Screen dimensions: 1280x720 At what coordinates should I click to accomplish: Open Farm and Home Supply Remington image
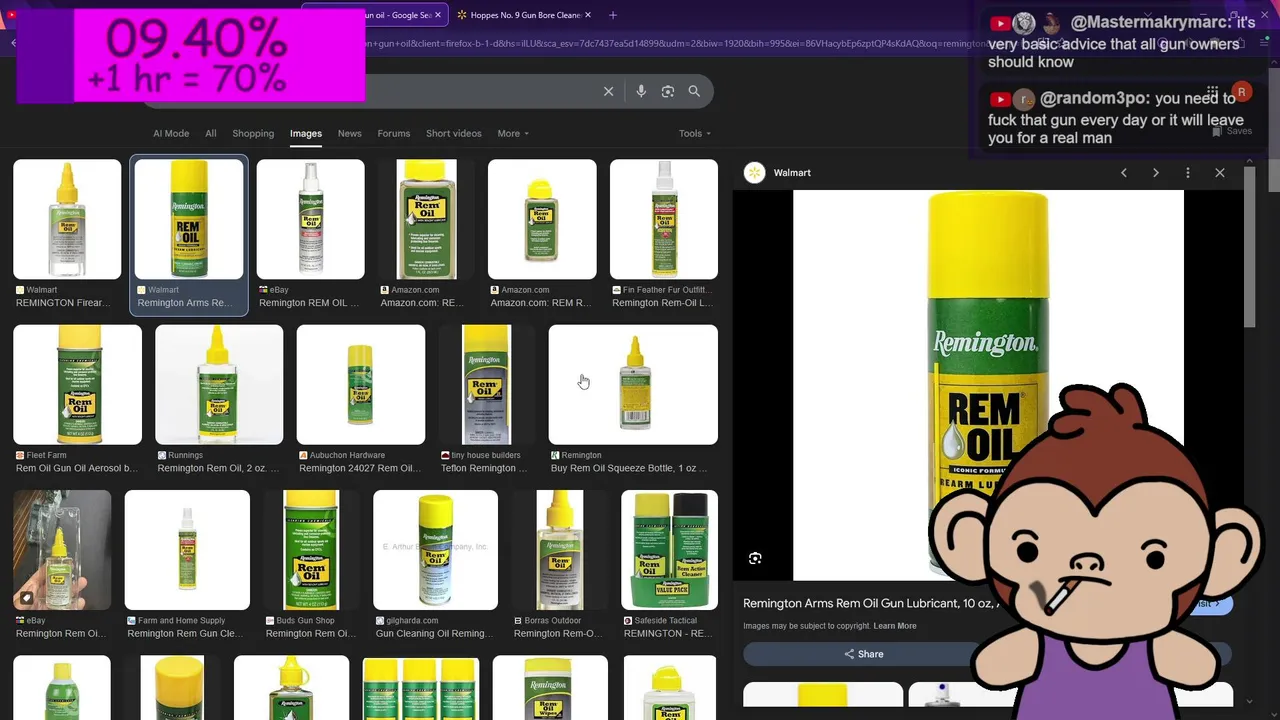click(x=187, y=550)
